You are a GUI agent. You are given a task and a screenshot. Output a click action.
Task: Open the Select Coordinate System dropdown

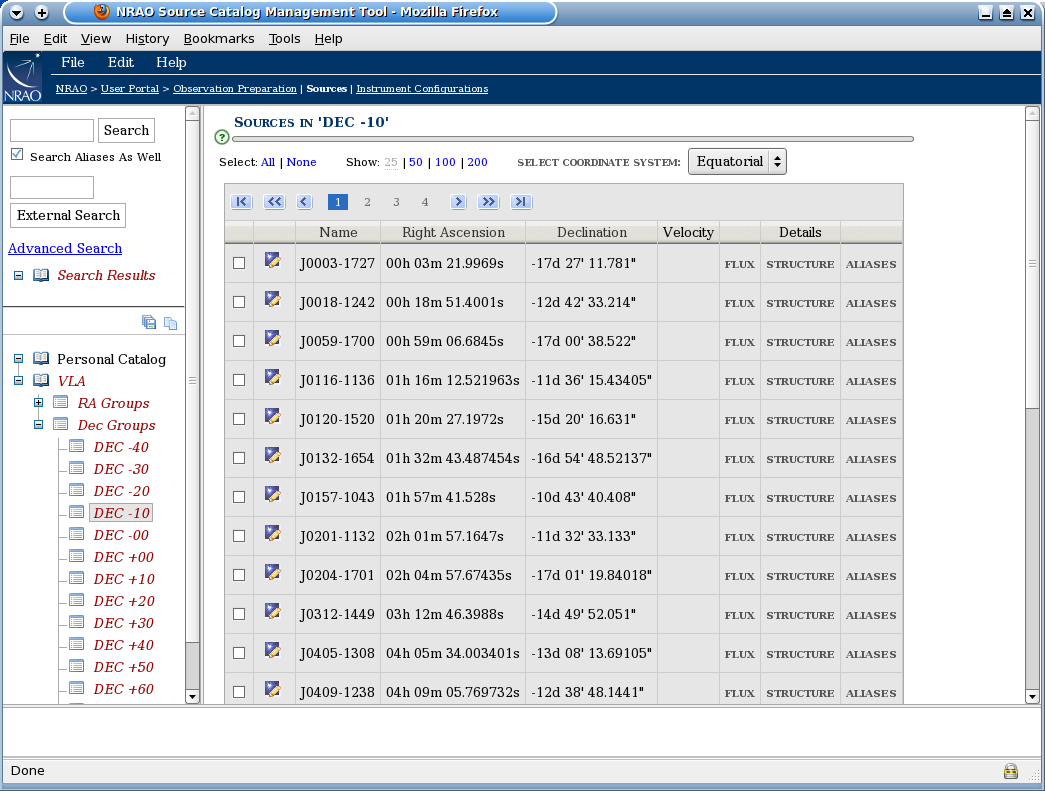click(x=737, y=160)
